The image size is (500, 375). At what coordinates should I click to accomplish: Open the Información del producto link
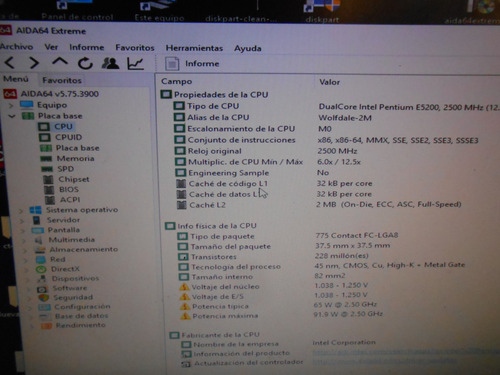(x=405, y=352)
